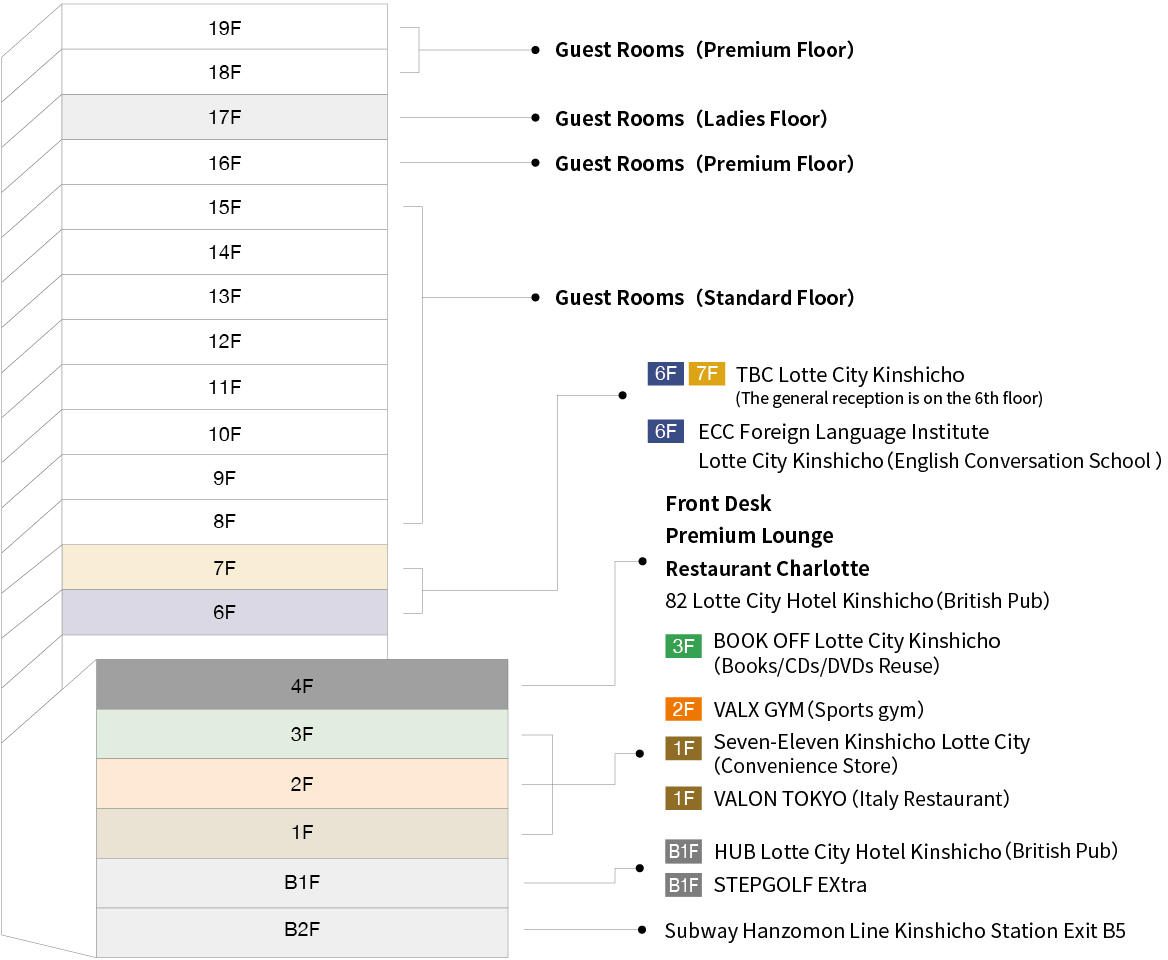Click the Restaurant Charlotte text
The height and width of the screenshot is (960, 1168).
point(767,569)
